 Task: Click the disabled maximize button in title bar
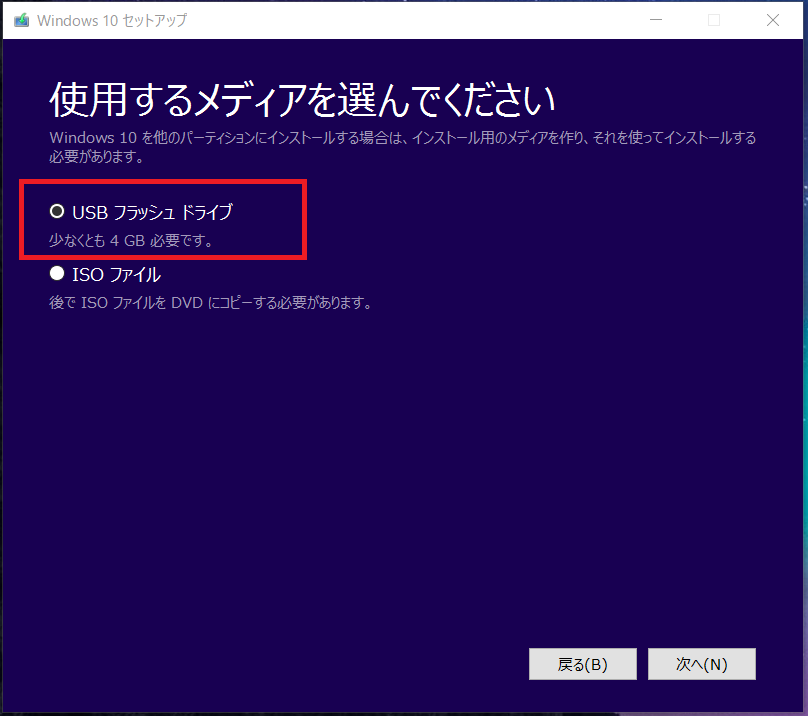[714, 20]
